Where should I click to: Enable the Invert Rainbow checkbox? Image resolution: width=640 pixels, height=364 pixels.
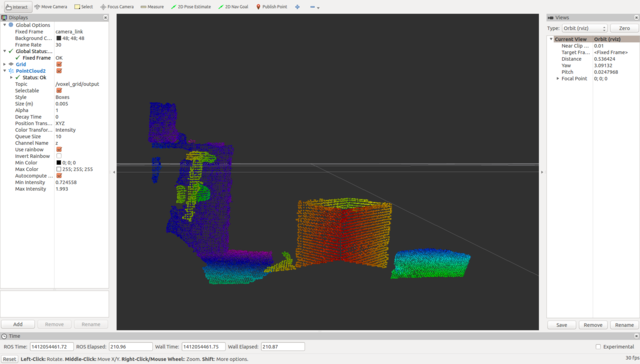click(59, 156)
